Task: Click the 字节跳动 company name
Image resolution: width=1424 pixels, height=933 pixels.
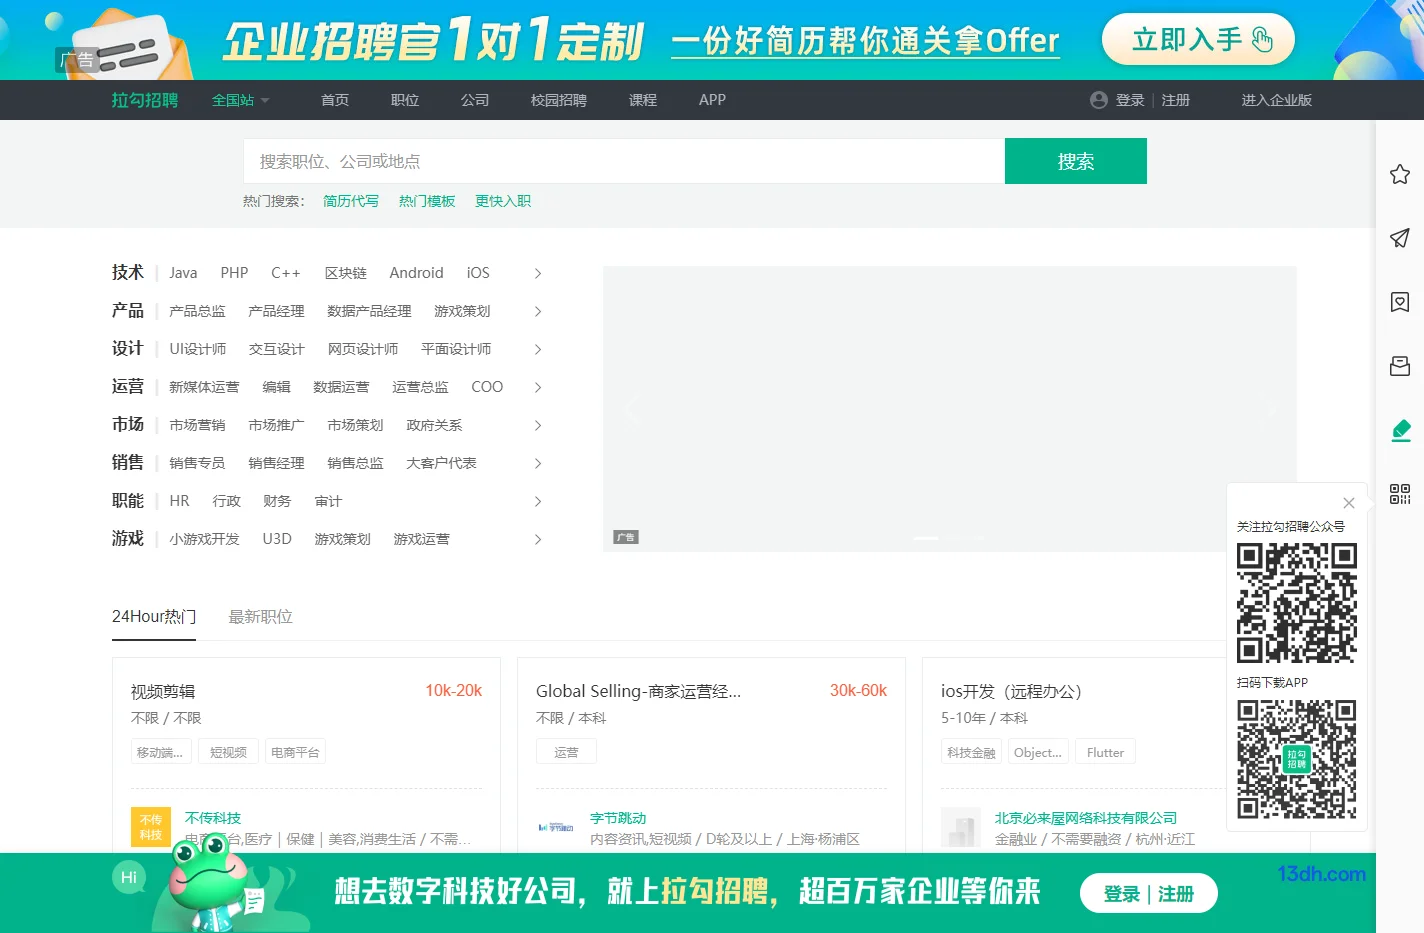Action: (618, 818)
